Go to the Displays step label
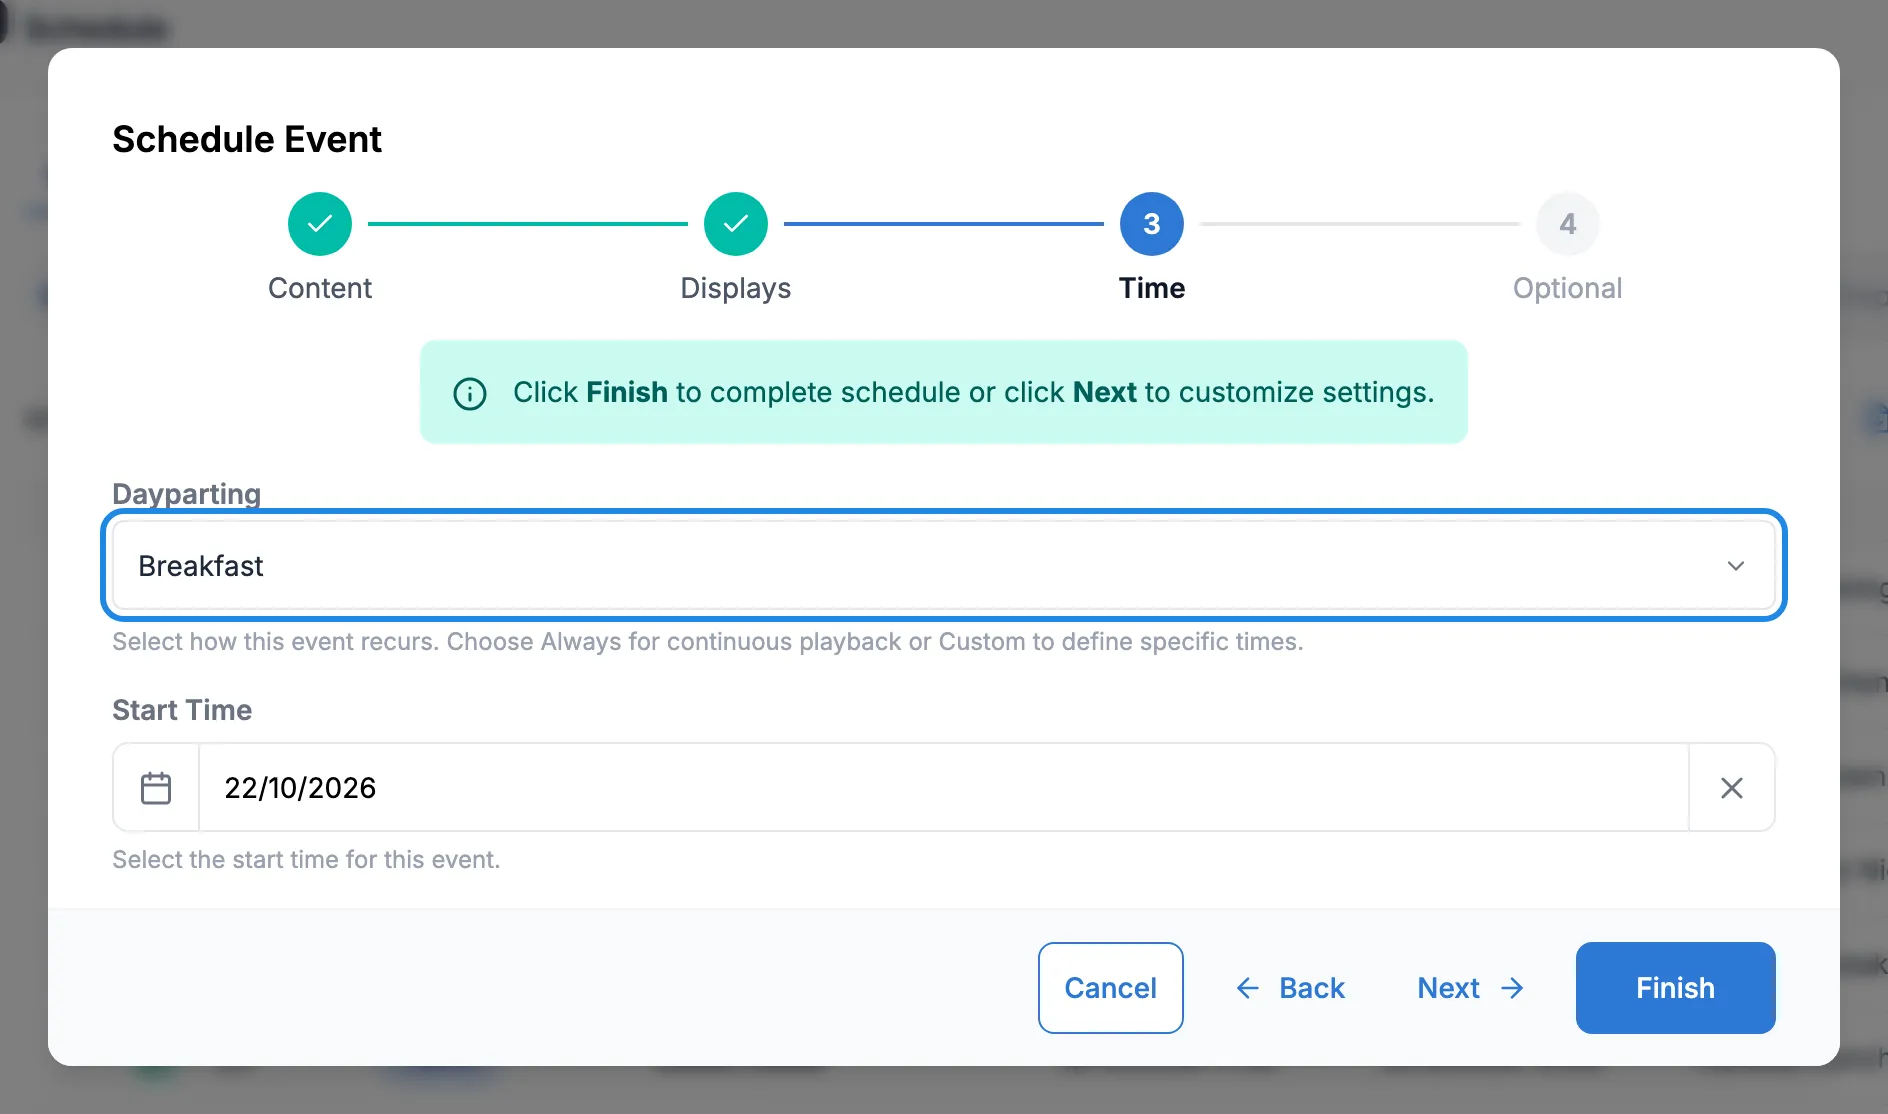1888x1114 pixels. pos(736,288)
